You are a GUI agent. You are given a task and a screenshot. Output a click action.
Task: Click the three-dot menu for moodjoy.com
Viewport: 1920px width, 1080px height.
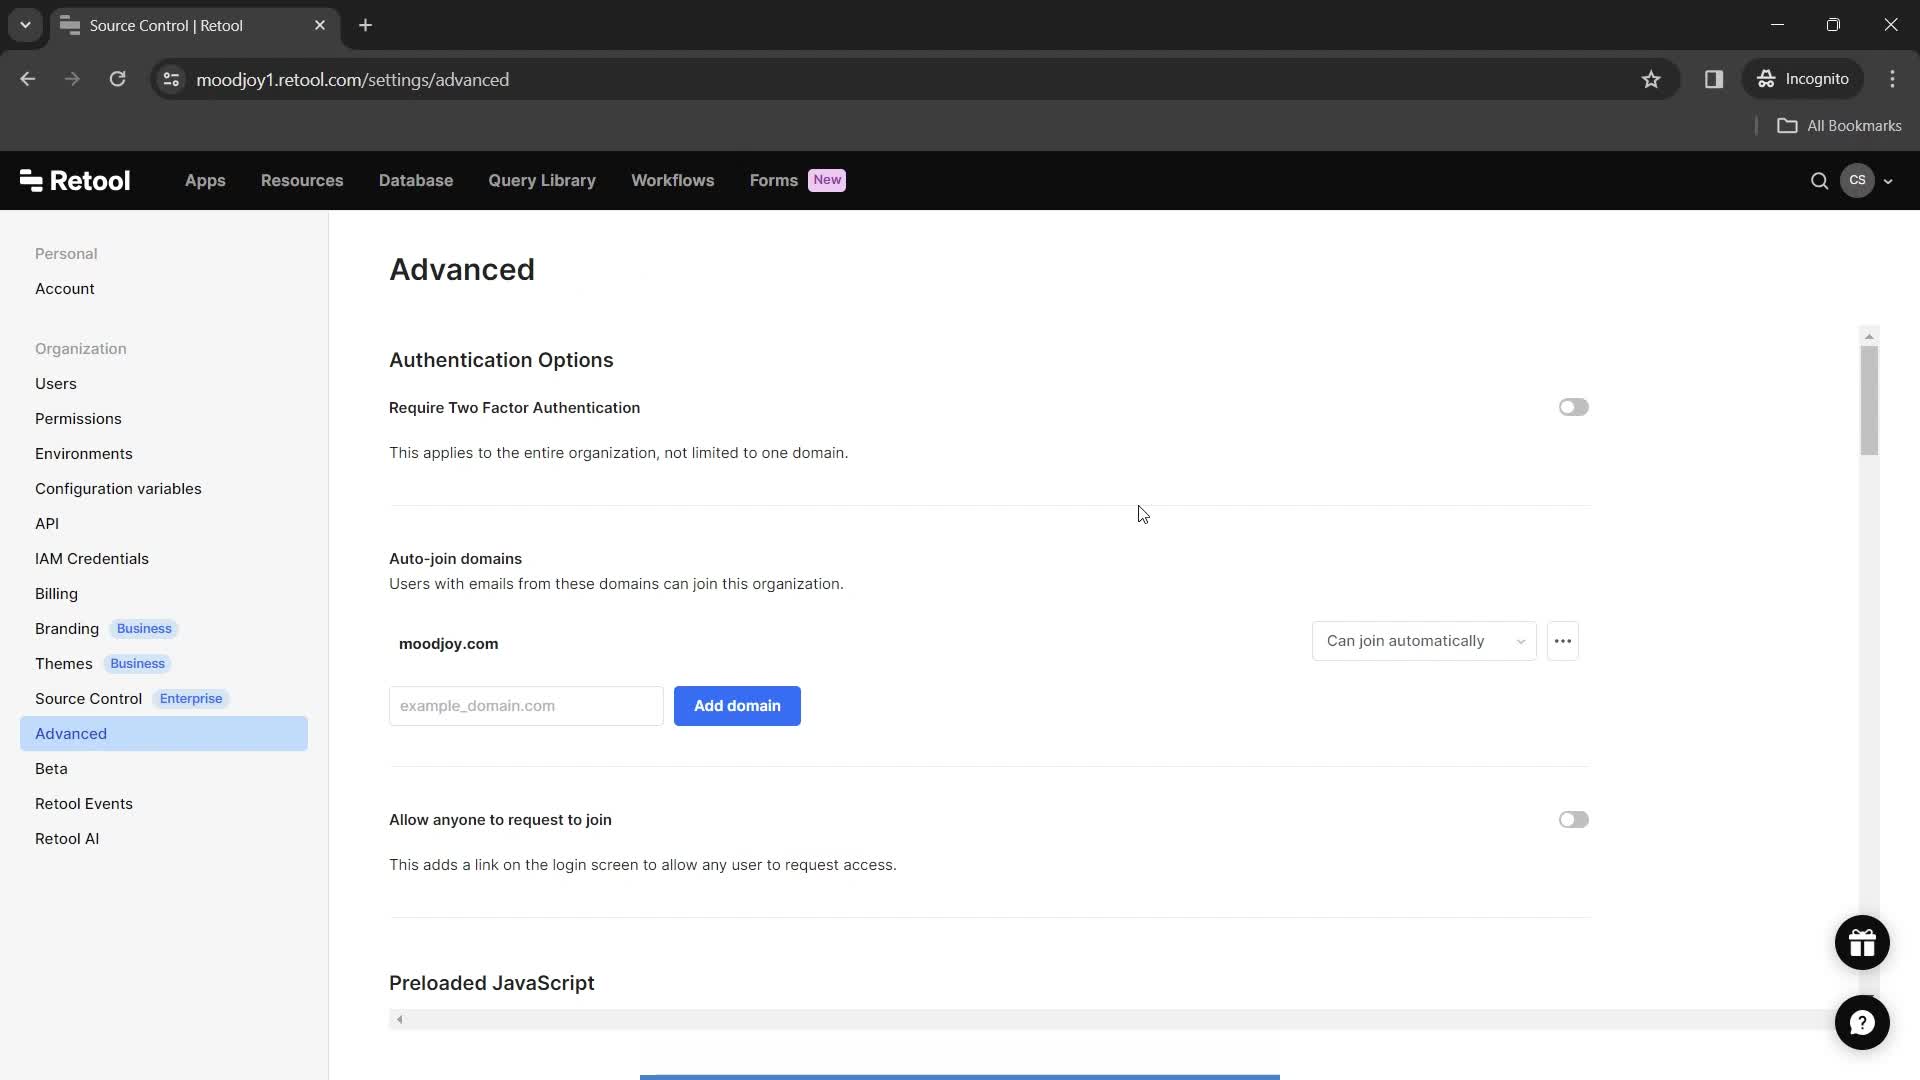click(1562, 641)
